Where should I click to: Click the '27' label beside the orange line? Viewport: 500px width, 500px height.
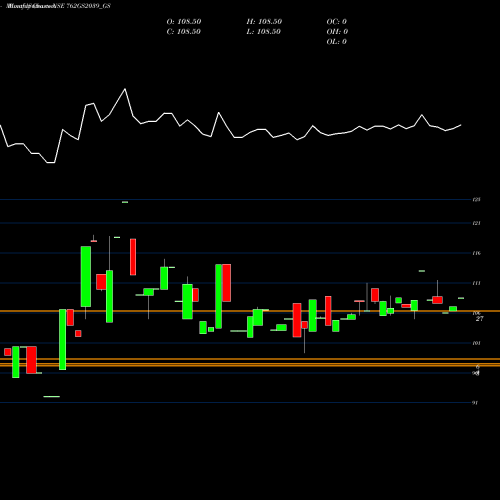(479, 319)
